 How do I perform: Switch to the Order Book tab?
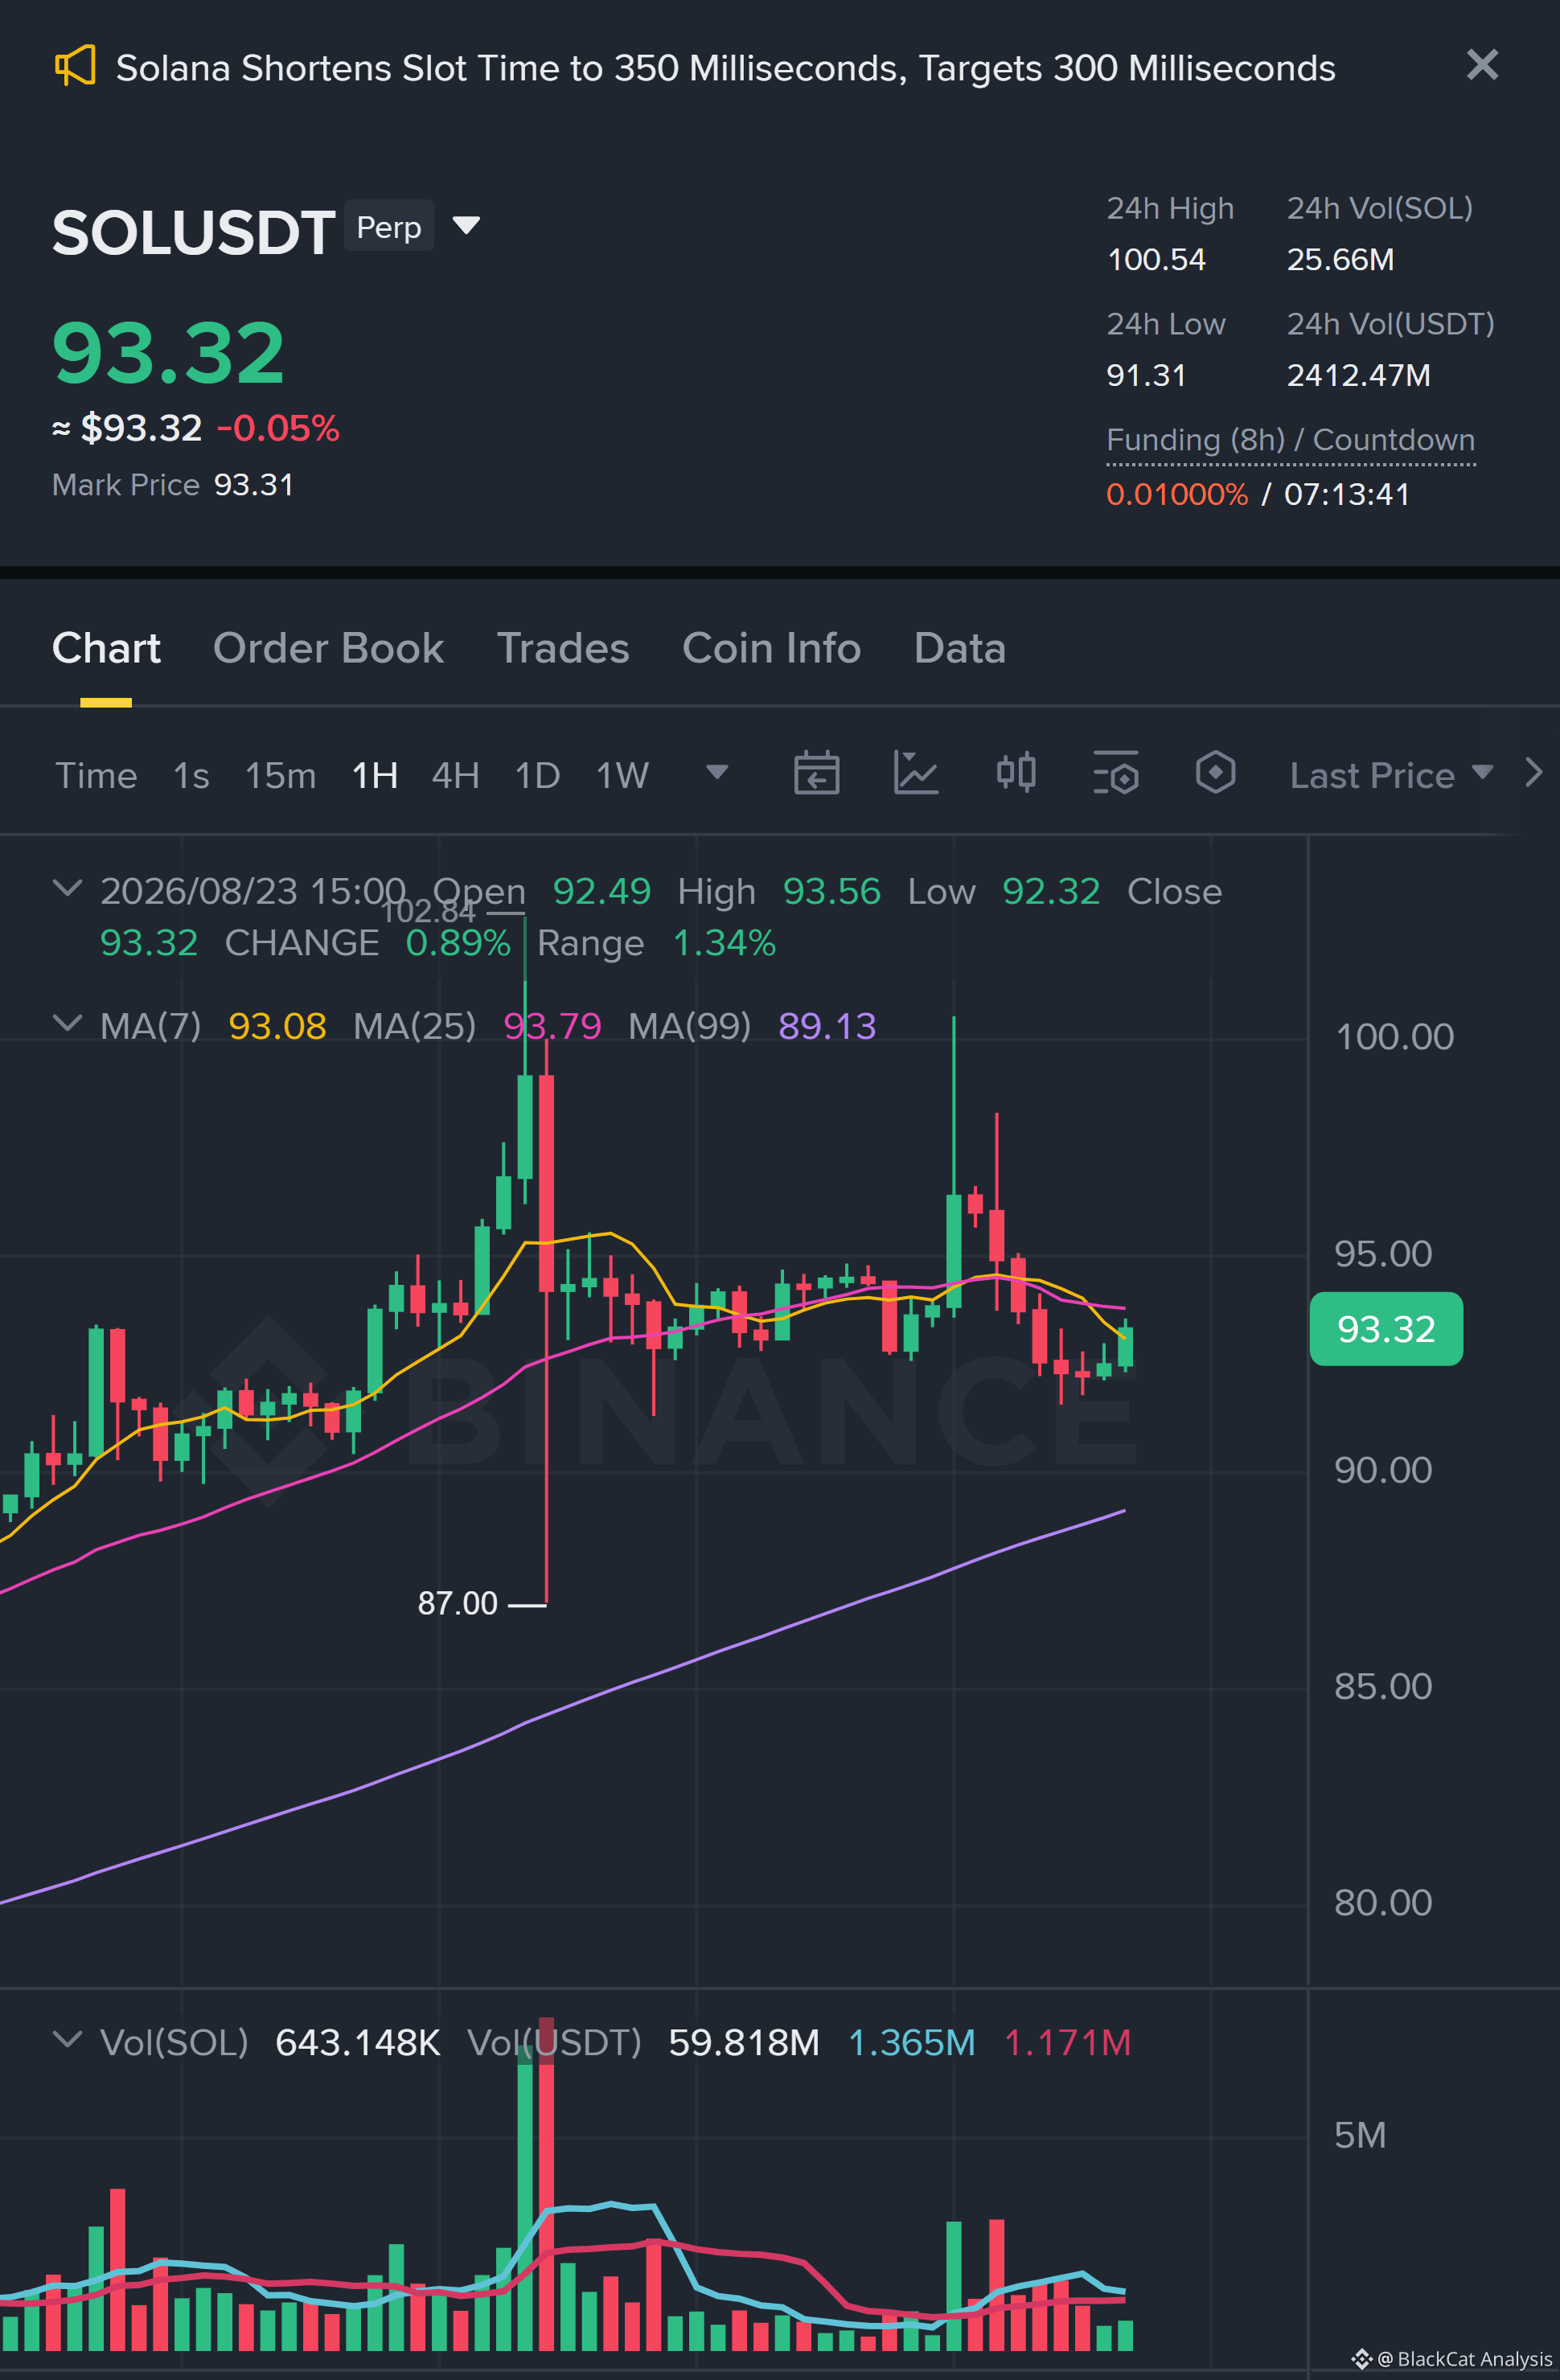(x=328, y=648)
